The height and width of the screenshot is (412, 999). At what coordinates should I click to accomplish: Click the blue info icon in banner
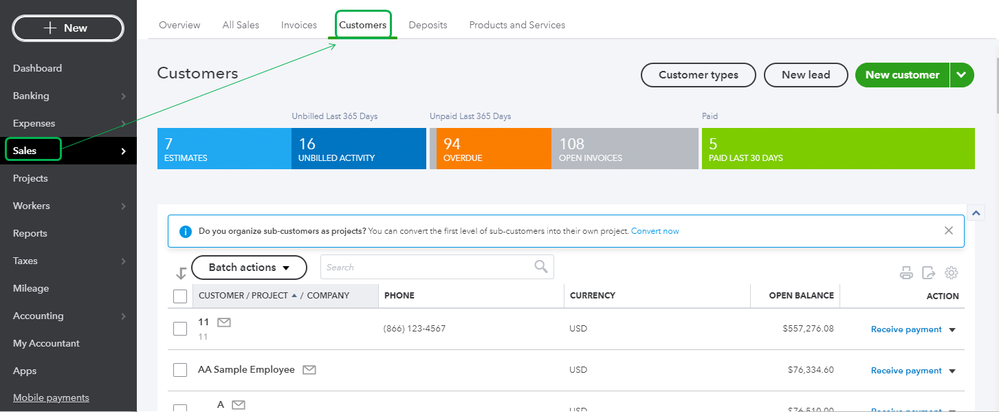pyautogui.click(x=185, y=231)
